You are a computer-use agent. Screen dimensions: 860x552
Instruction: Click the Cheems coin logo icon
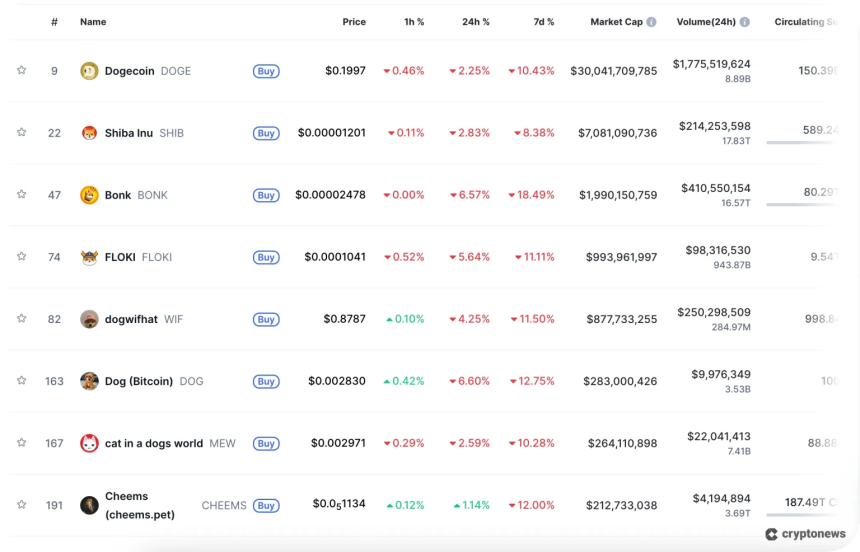point(89,505)
